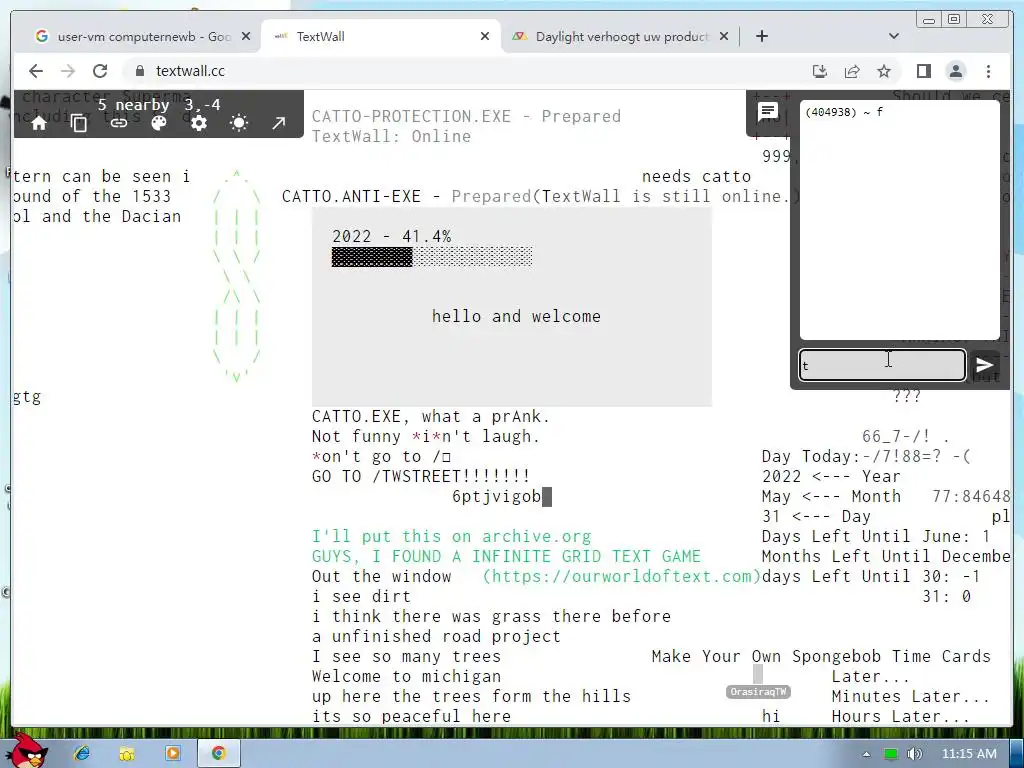Click the share page icon

click(852, 71)
